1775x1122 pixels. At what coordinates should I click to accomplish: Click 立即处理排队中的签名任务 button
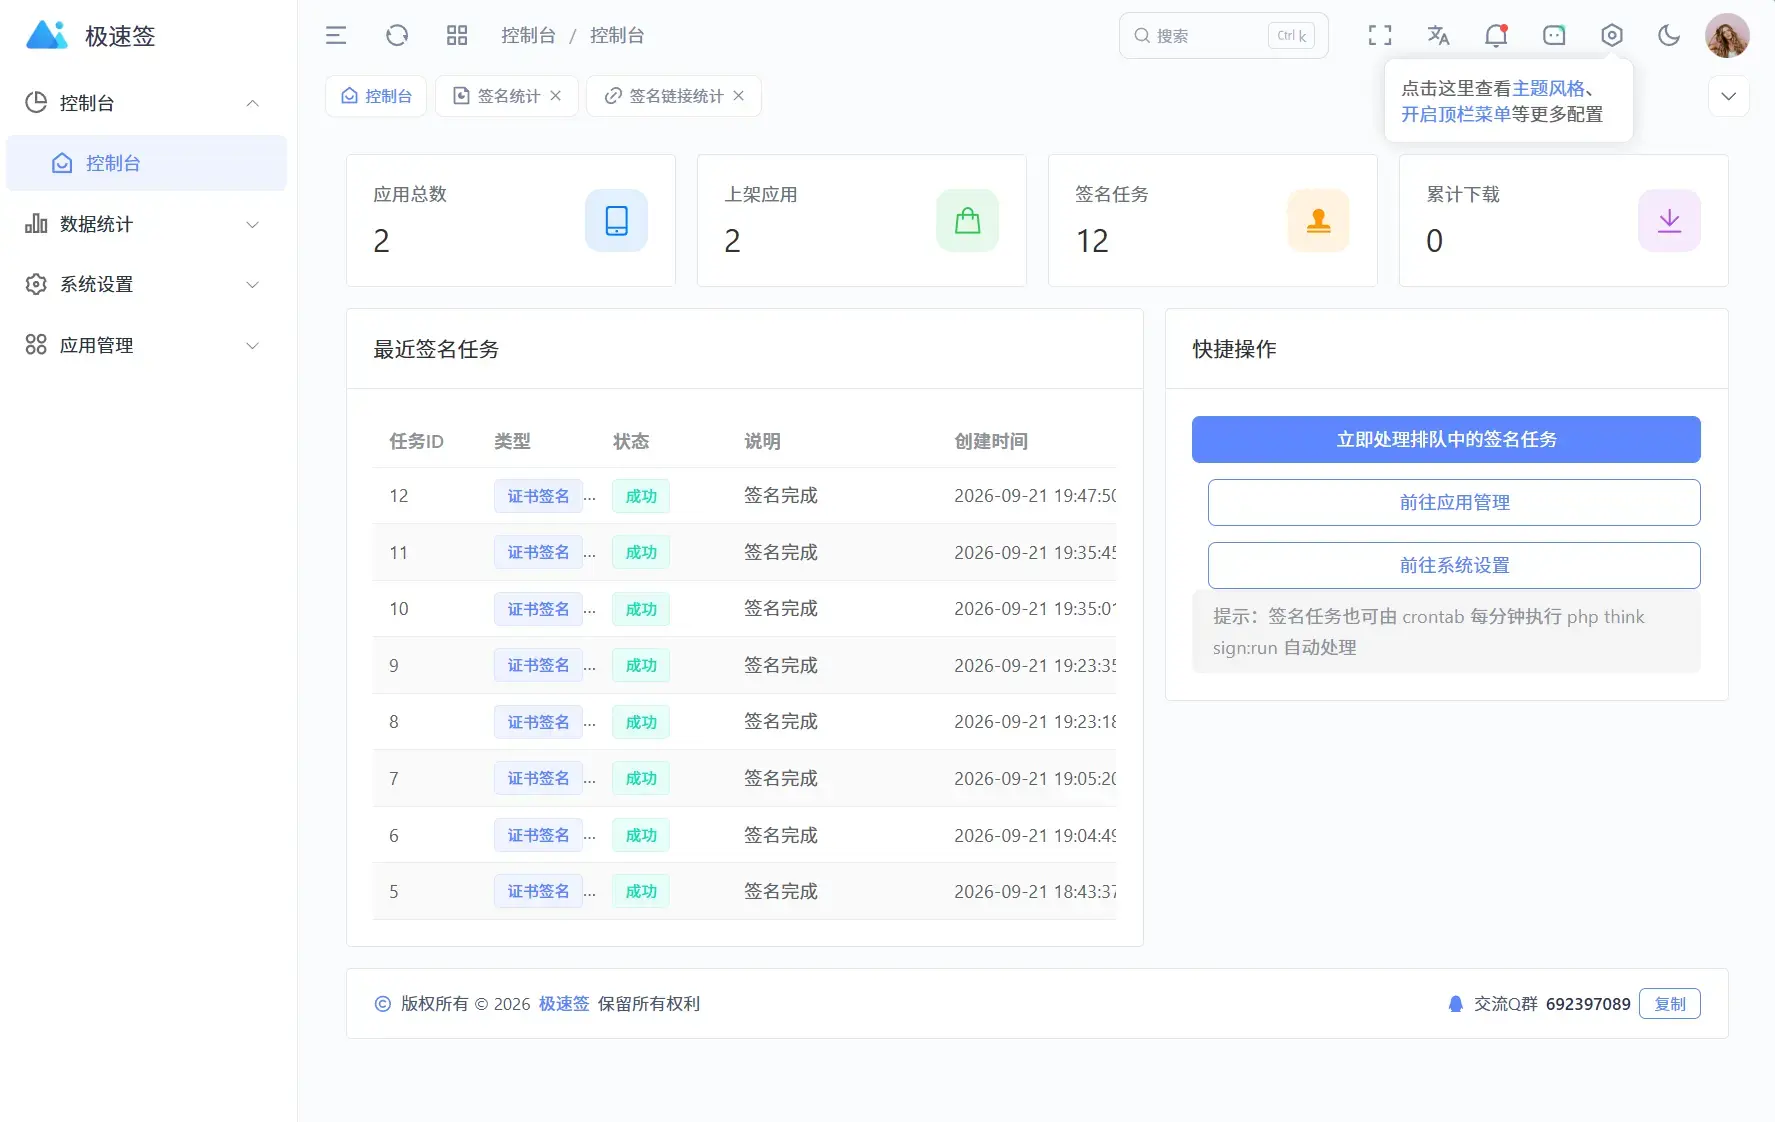(x=1446, y=439)
